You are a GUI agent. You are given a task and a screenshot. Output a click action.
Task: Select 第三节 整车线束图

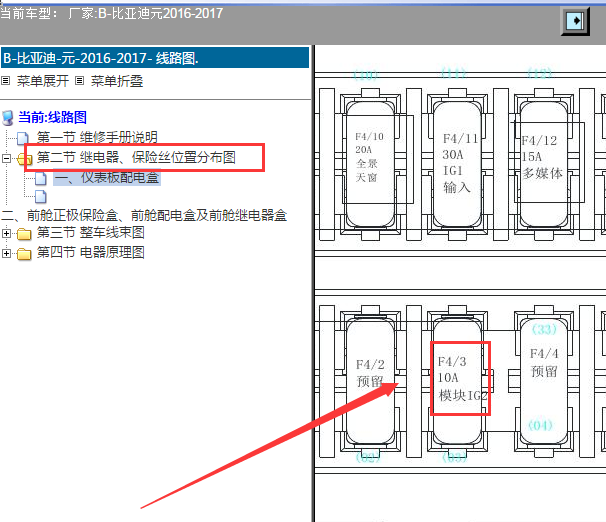(x=90, y=233)
